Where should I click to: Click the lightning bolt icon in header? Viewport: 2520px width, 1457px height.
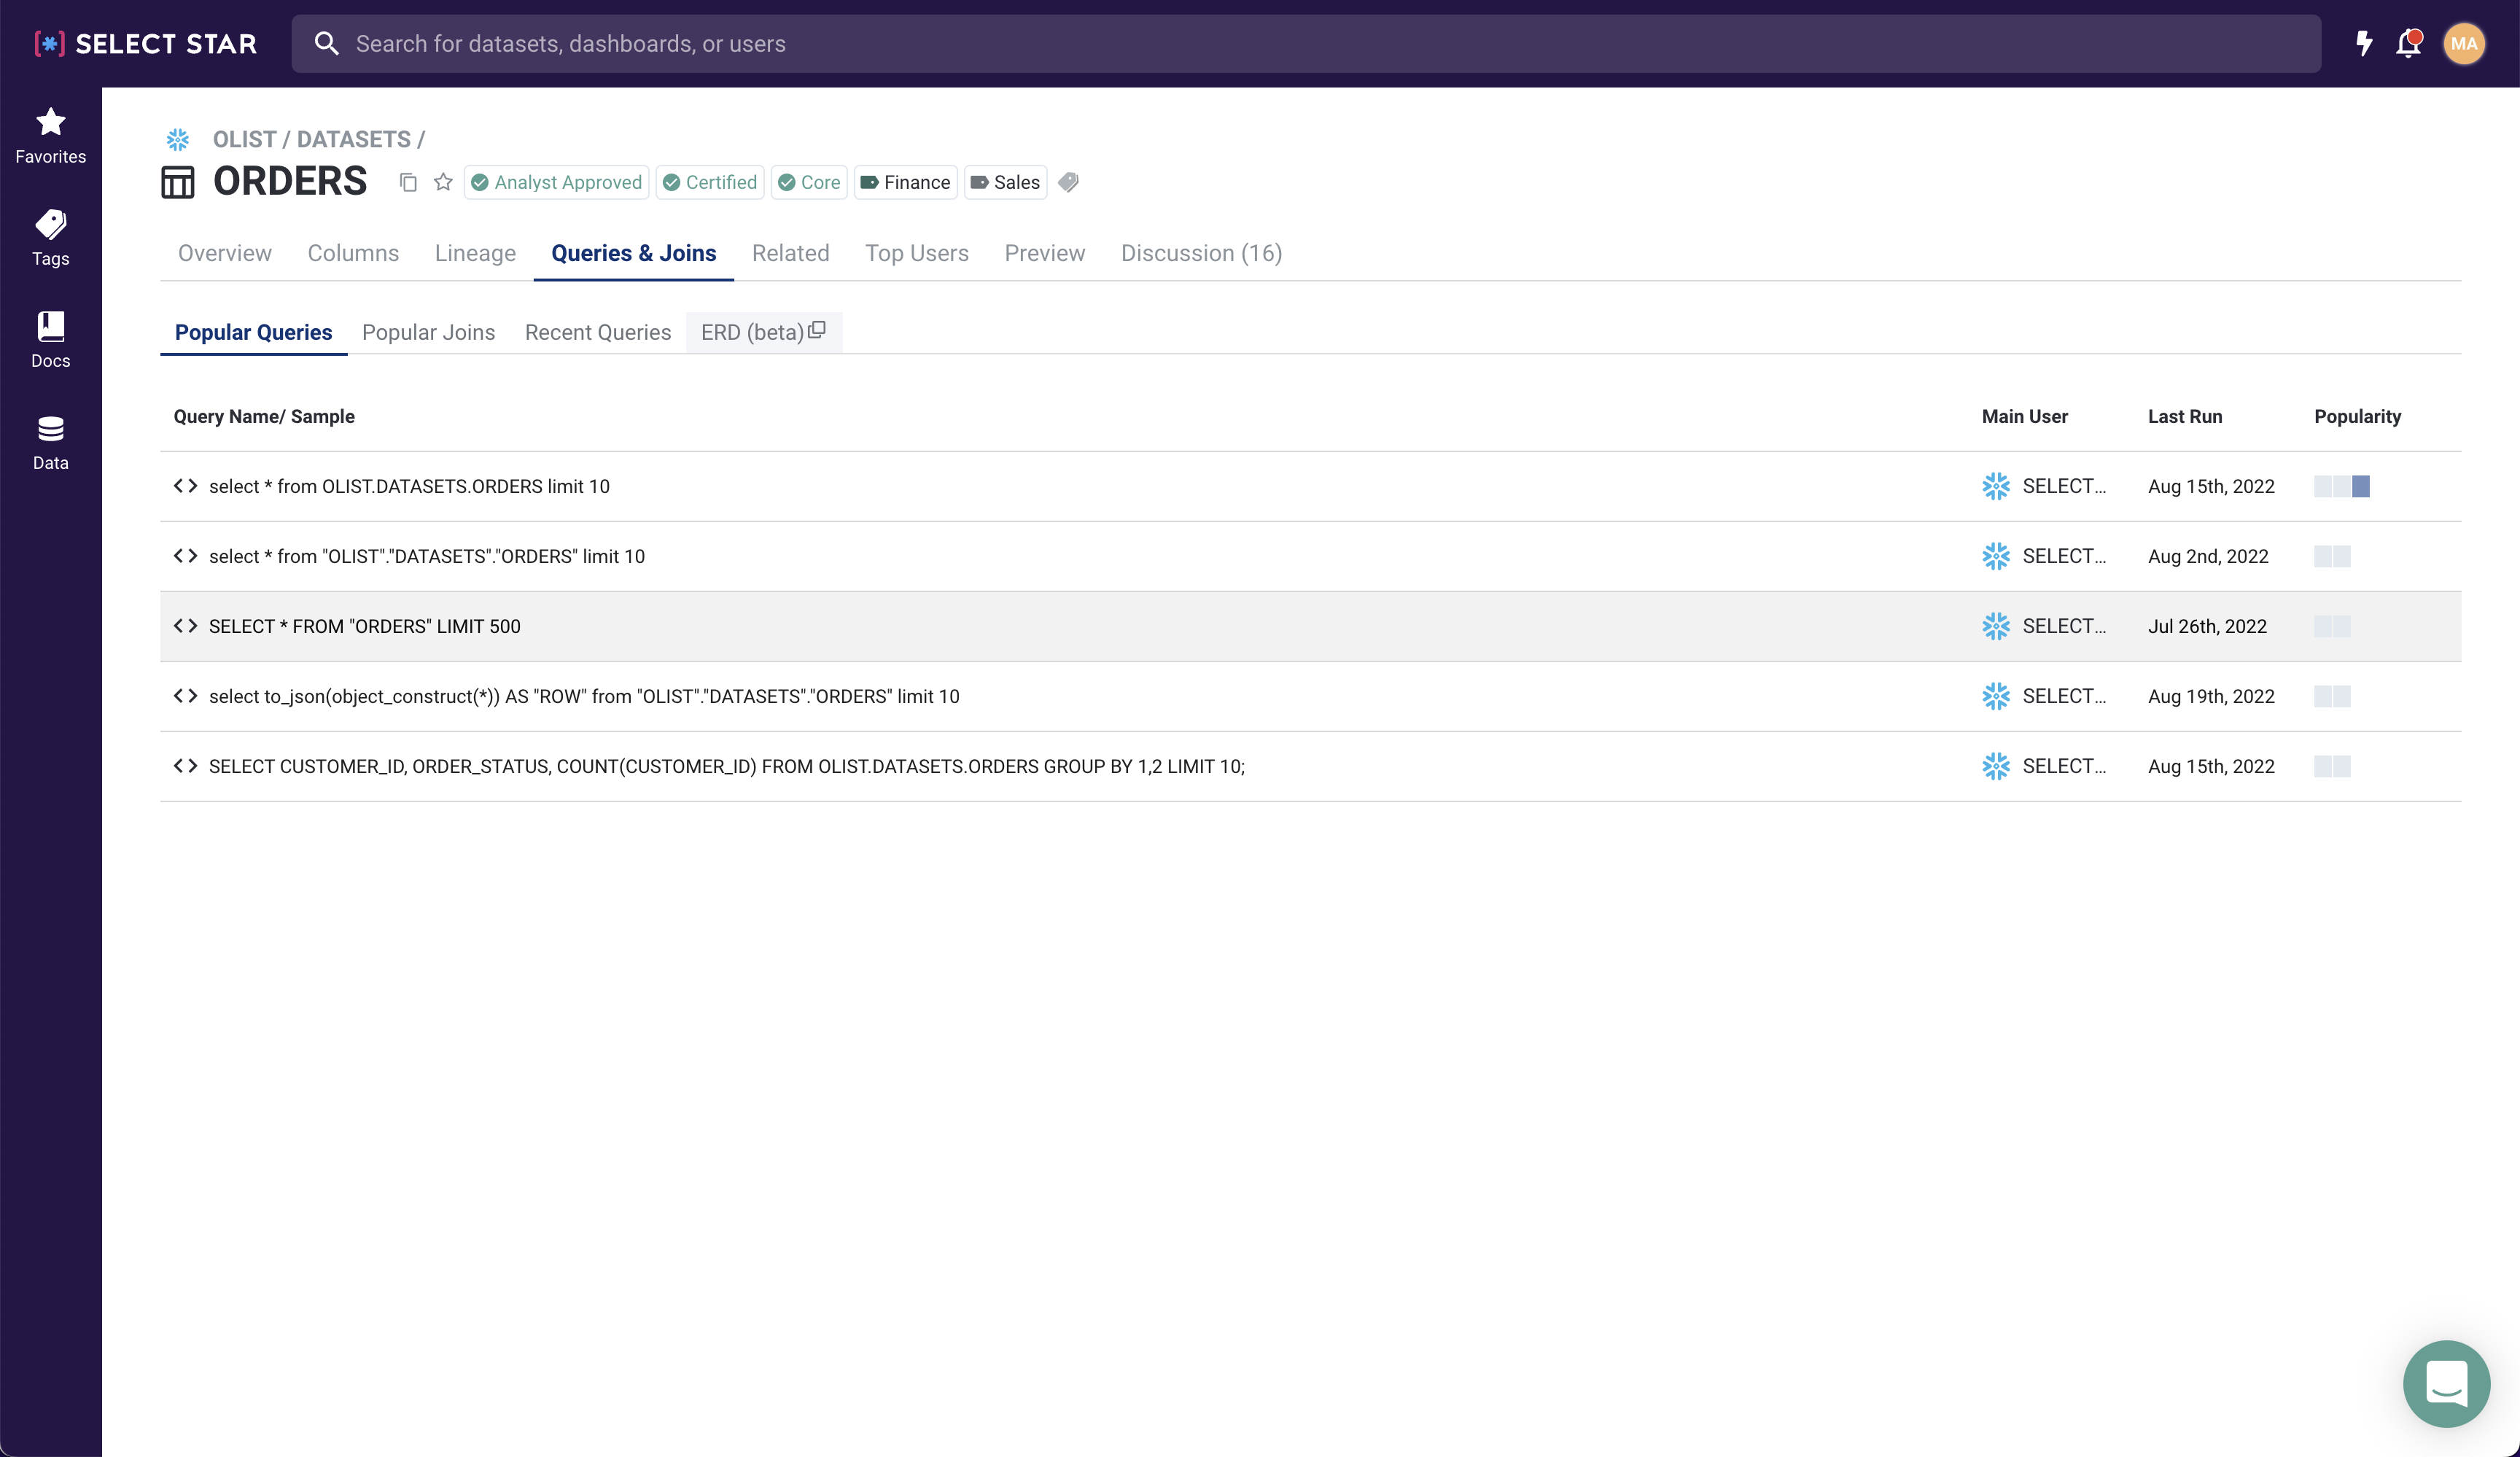coord(2364,43)
